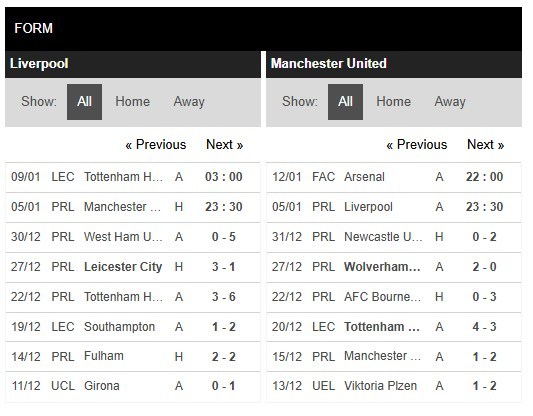The height and width of the screenshot is (416, 533).
Task: Go to Manchester United's Previous matches page
Action: click(x=417, y=145)
